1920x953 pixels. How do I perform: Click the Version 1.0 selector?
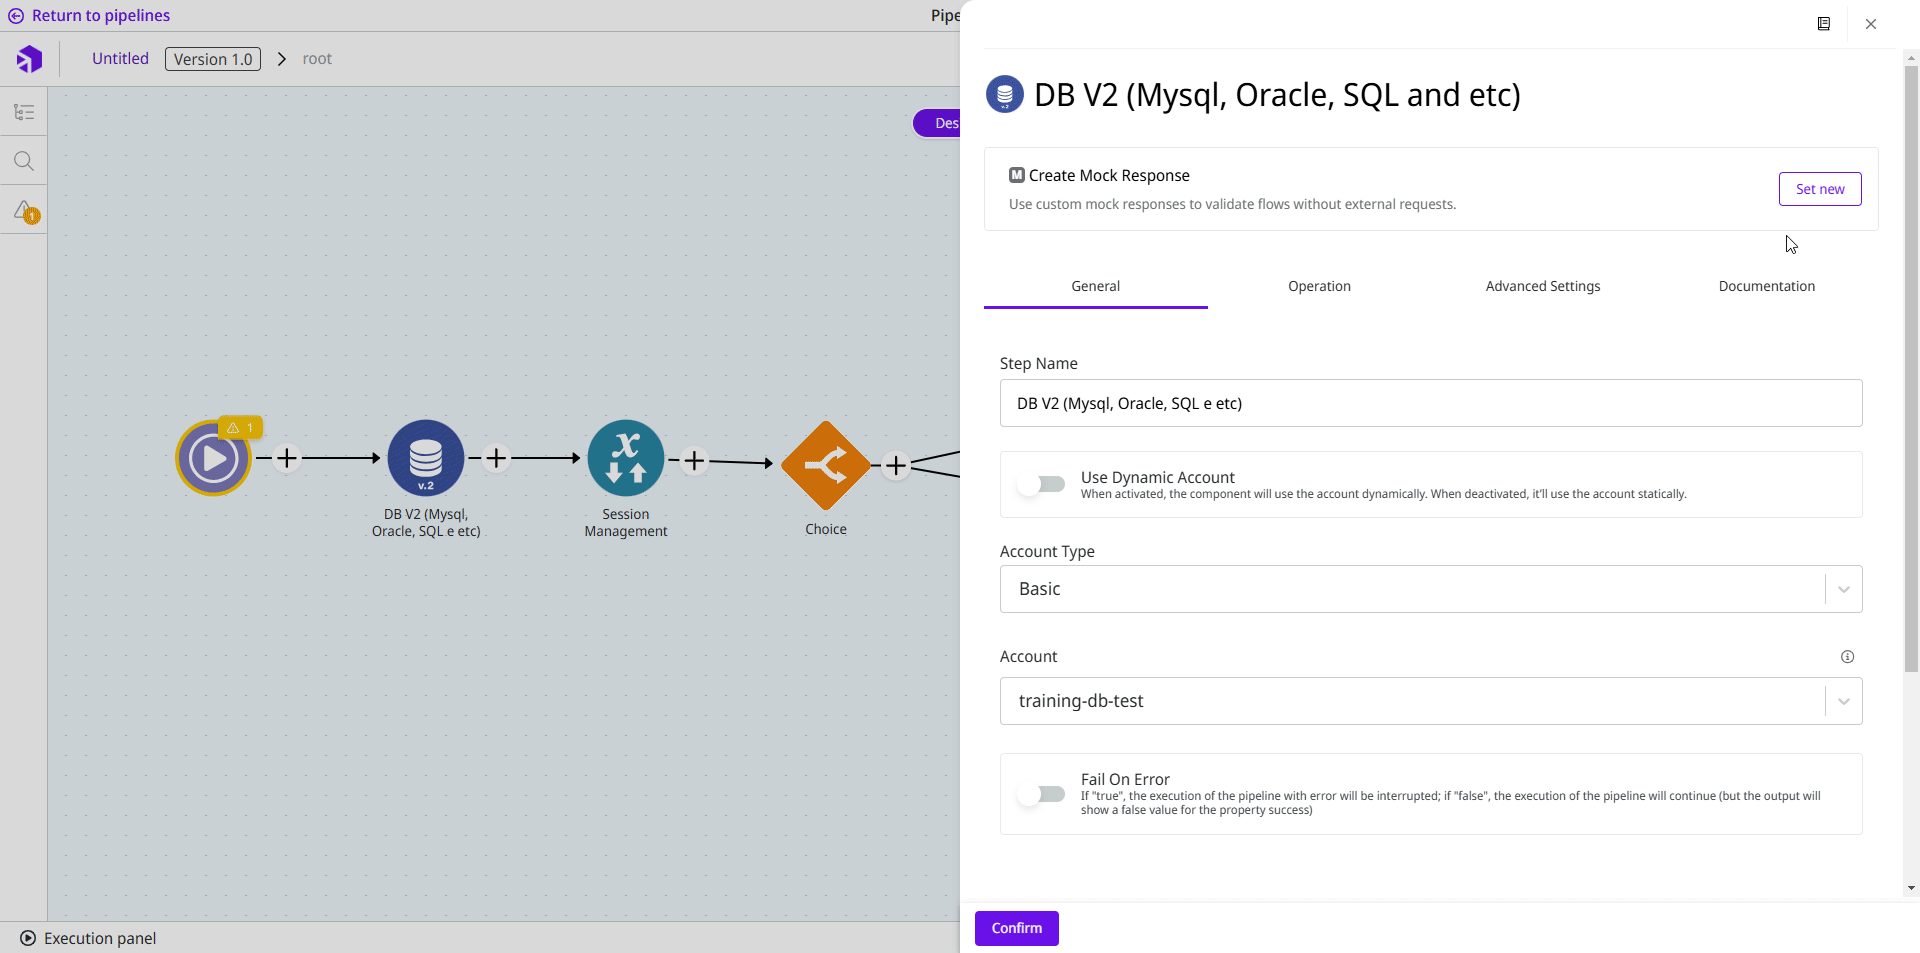213,59
